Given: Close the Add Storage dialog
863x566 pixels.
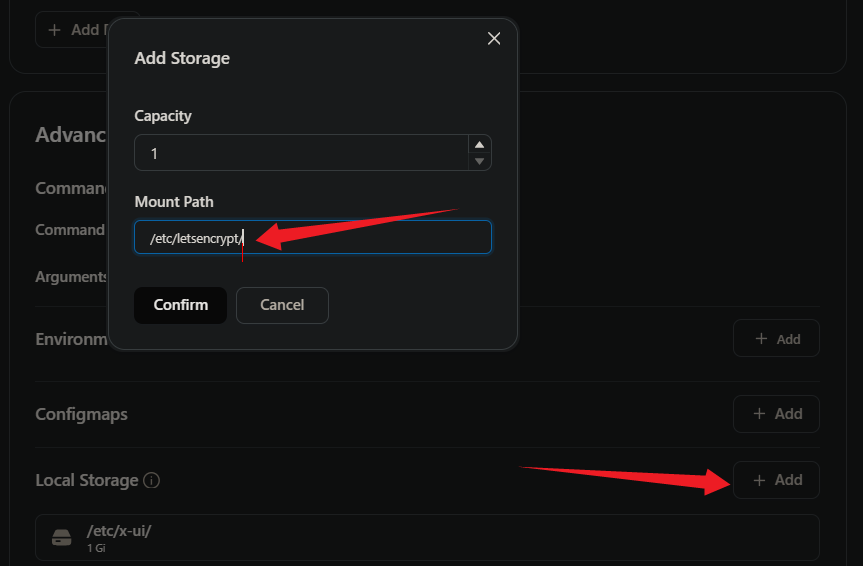Looking at the screenshot, I should click(x=494, y=39).
